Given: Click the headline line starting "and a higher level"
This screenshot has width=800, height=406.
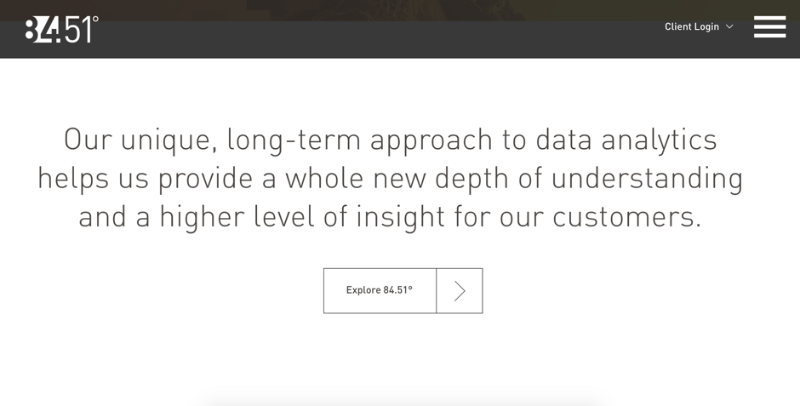Looking at the screenshot, I should [x=390, y=217].
